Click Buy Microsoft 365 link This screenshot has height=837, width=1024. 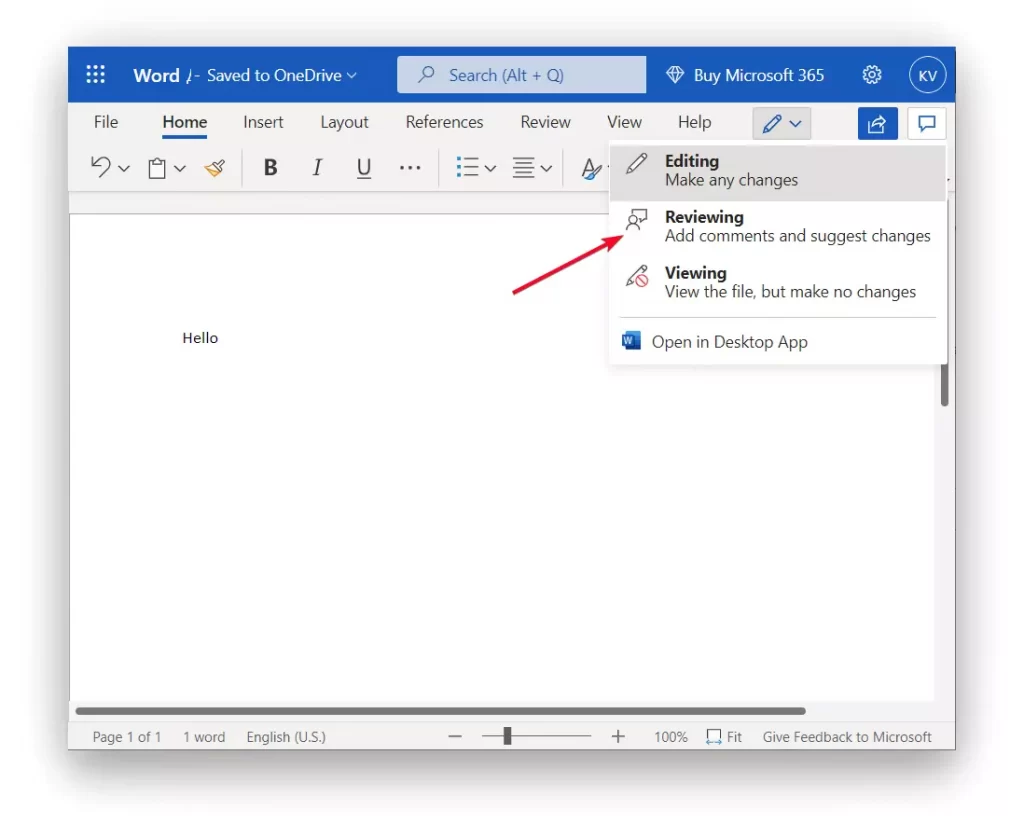pyautogui.click(x=745, y=75)
